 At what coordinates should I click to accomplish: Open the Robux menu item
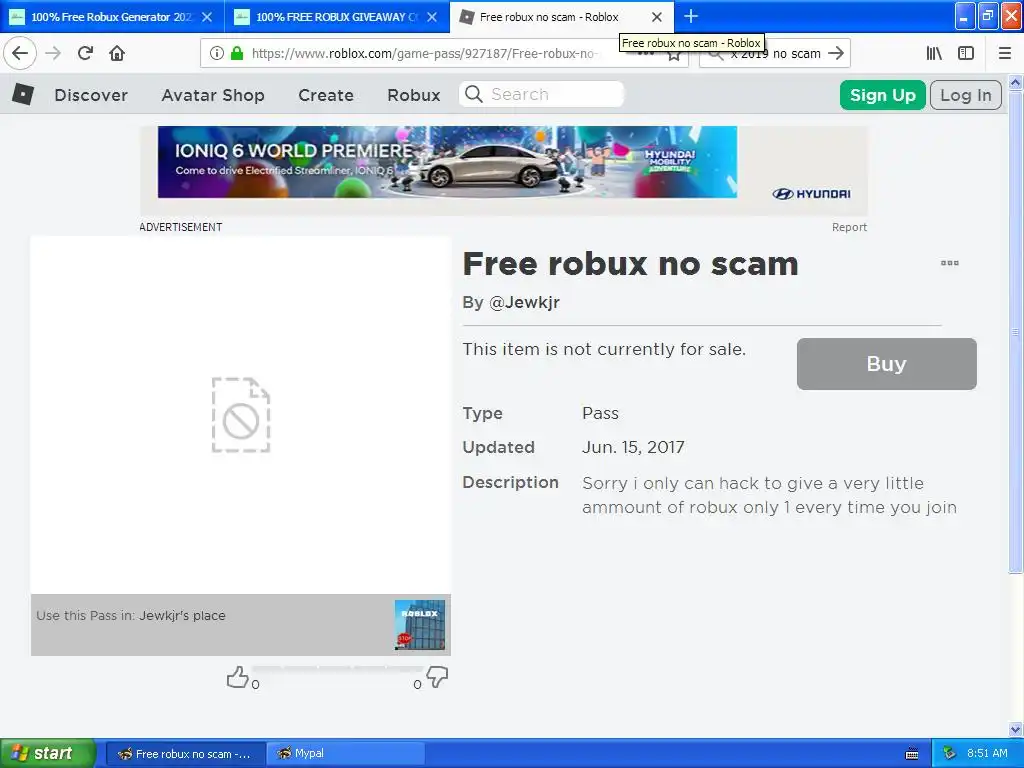click(x=413, y=95)
